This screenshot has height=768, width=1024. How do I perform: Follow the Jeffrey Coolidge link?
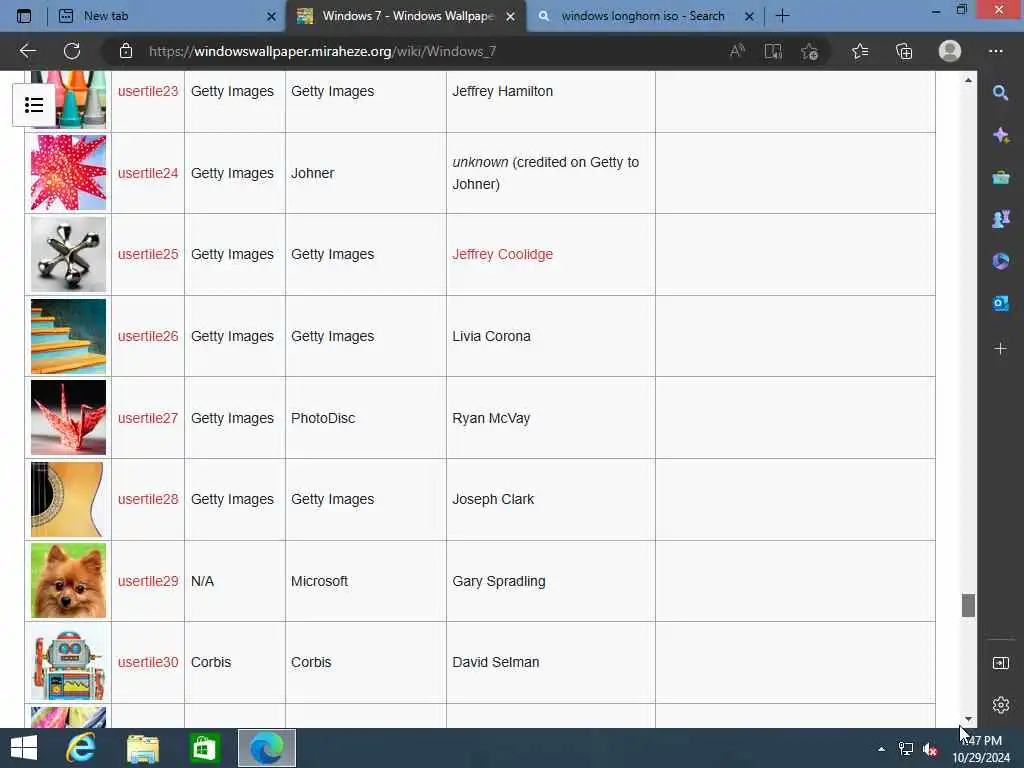502,254
